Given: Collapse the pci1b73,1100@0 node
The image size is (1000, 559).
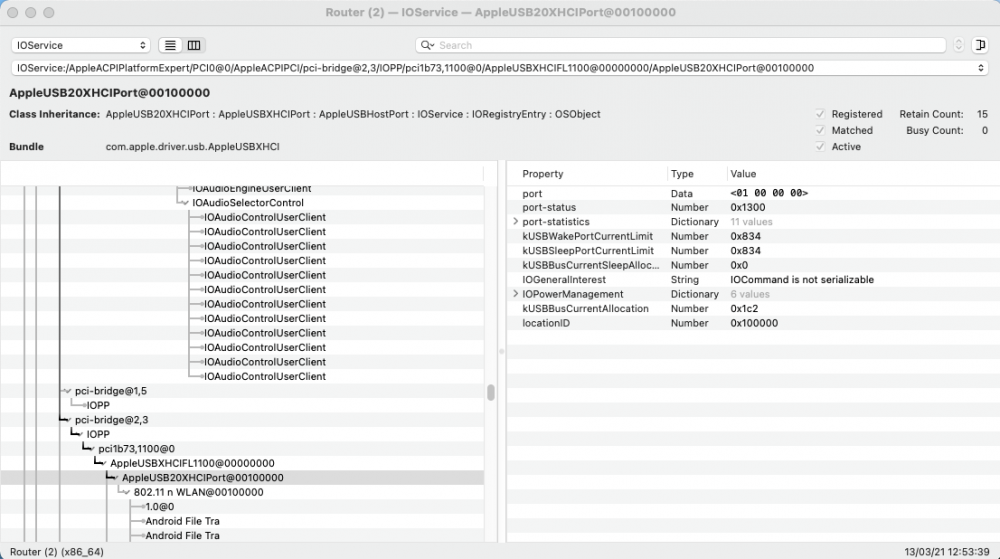Looking at the screenshot, I should click(91, 449).
